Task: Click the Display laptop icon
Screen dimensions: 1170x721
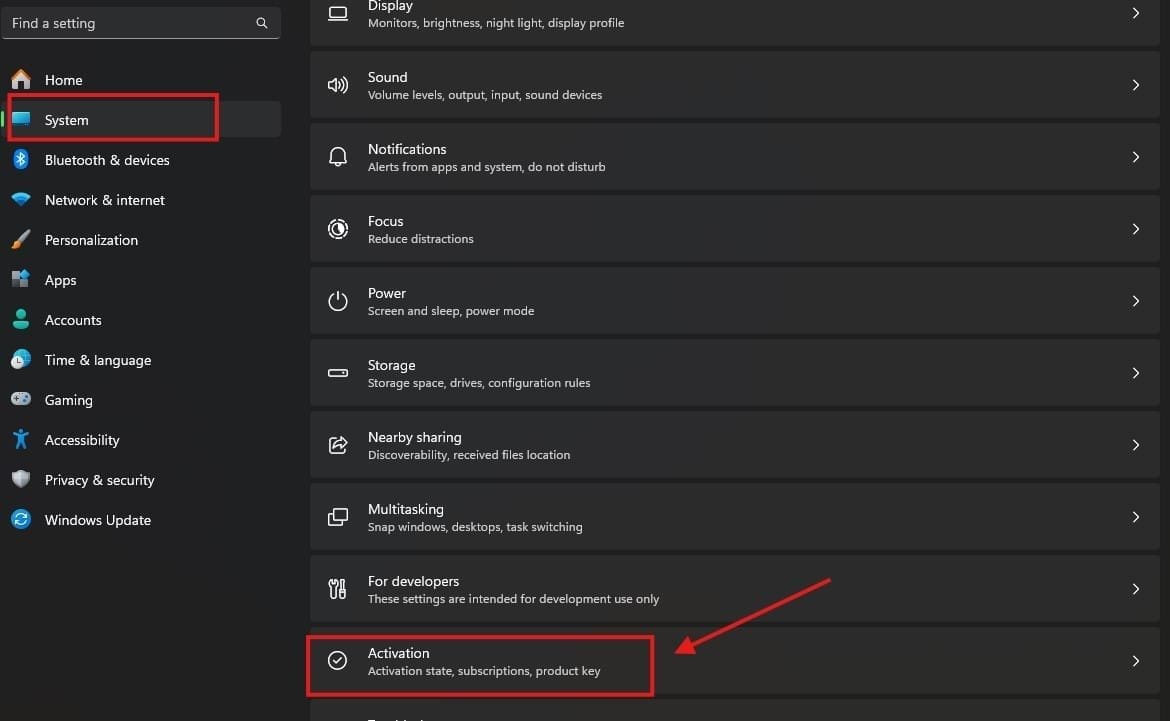Action: point(338,13)
